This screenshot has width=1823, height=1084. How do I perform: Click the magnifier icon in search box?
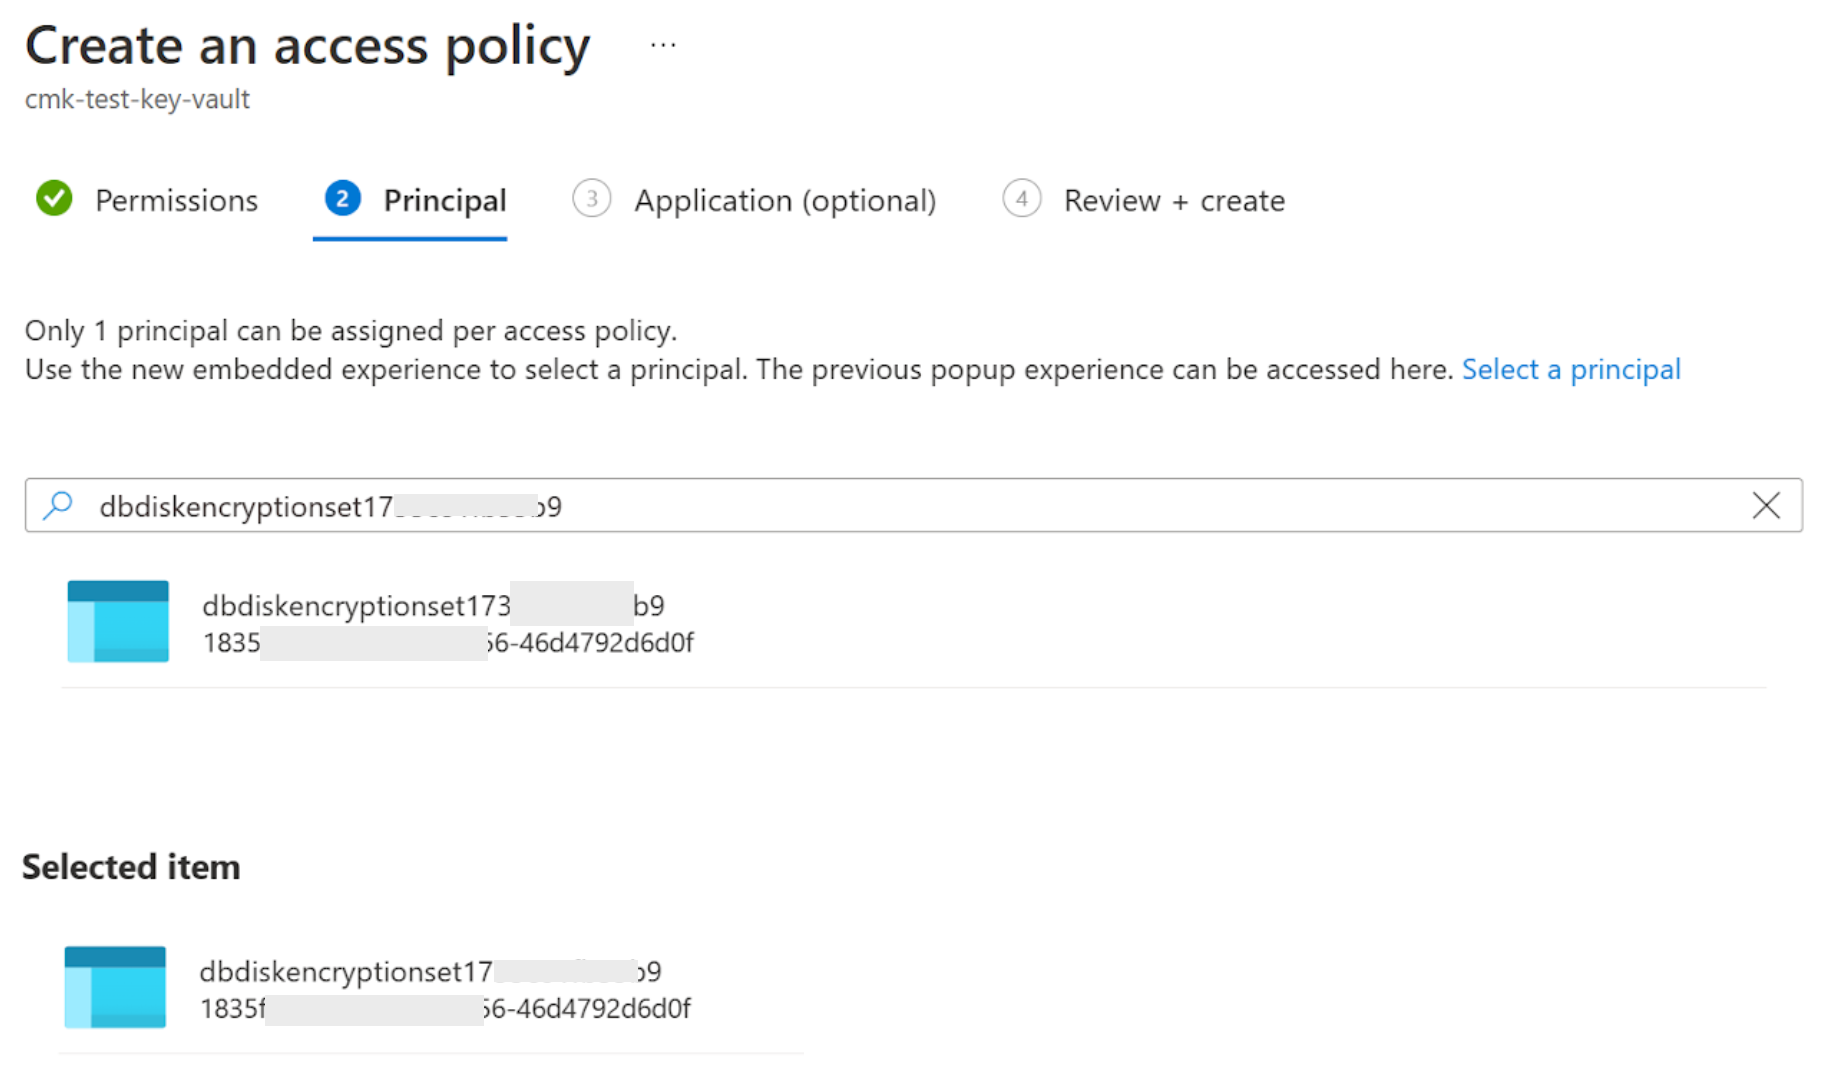[59, 505]
